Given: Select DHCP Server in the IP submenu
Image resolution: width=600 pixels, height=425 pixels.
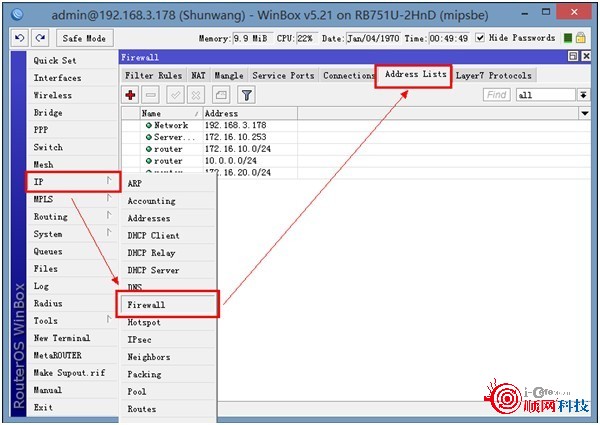Looking at the screenshot, I should point(168,270).
